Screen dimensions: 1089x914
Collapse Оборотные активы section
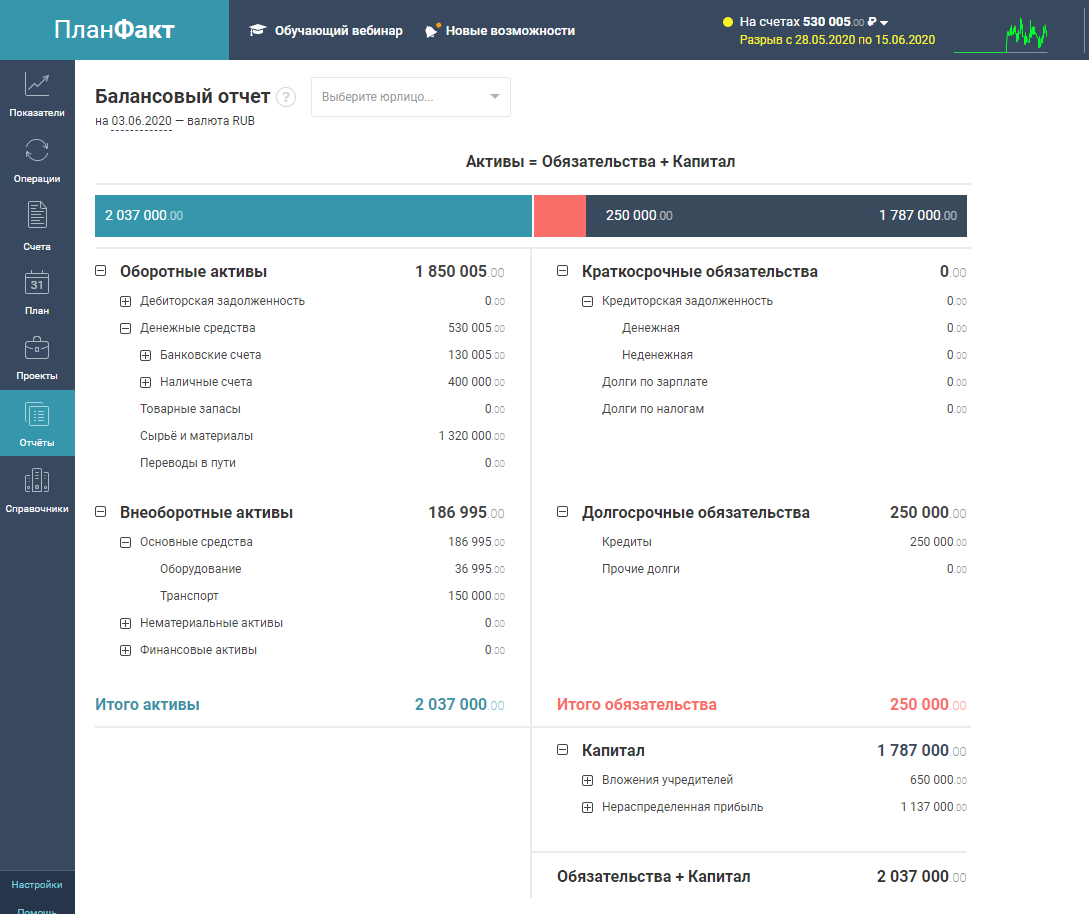point(101,271)
